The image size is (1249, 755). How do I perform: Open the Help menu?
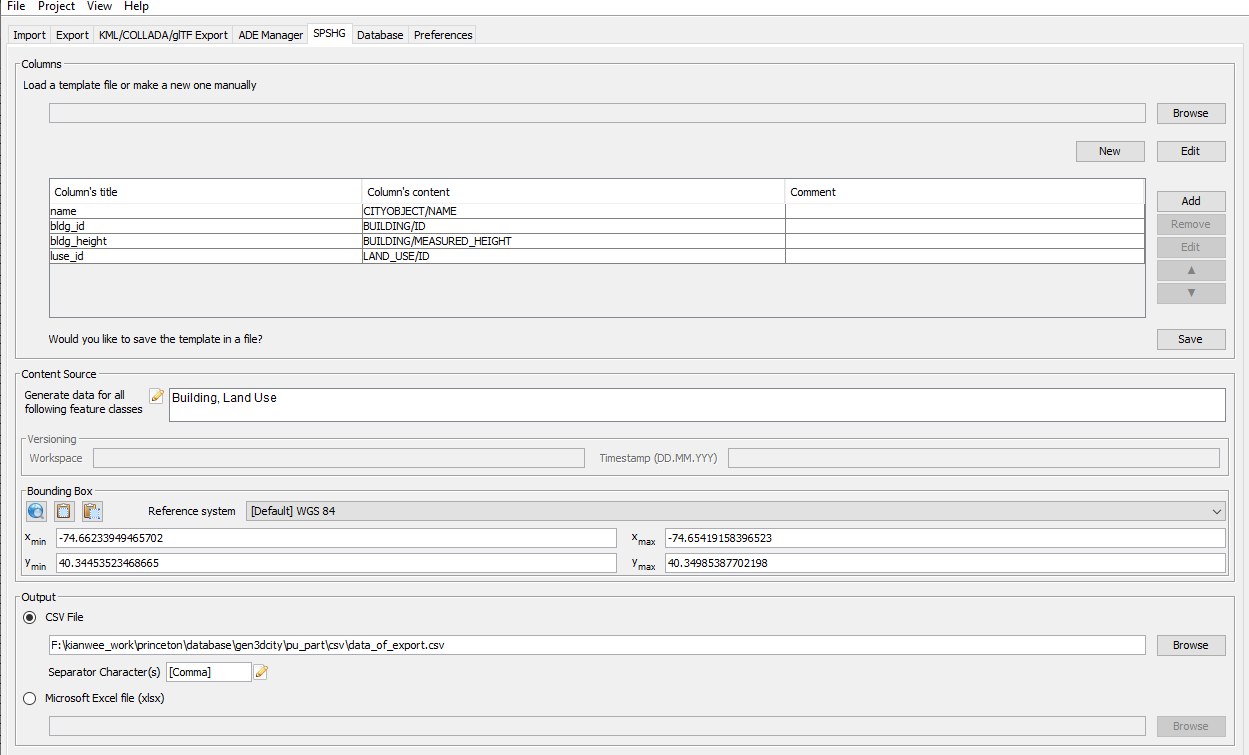point(136,6)
